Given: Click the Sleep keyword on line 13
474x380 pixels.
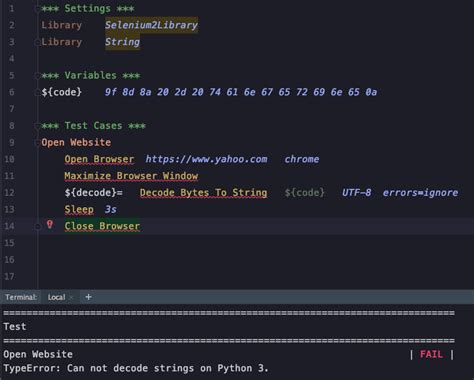Looking at the screenshot, I should point(79,209).
